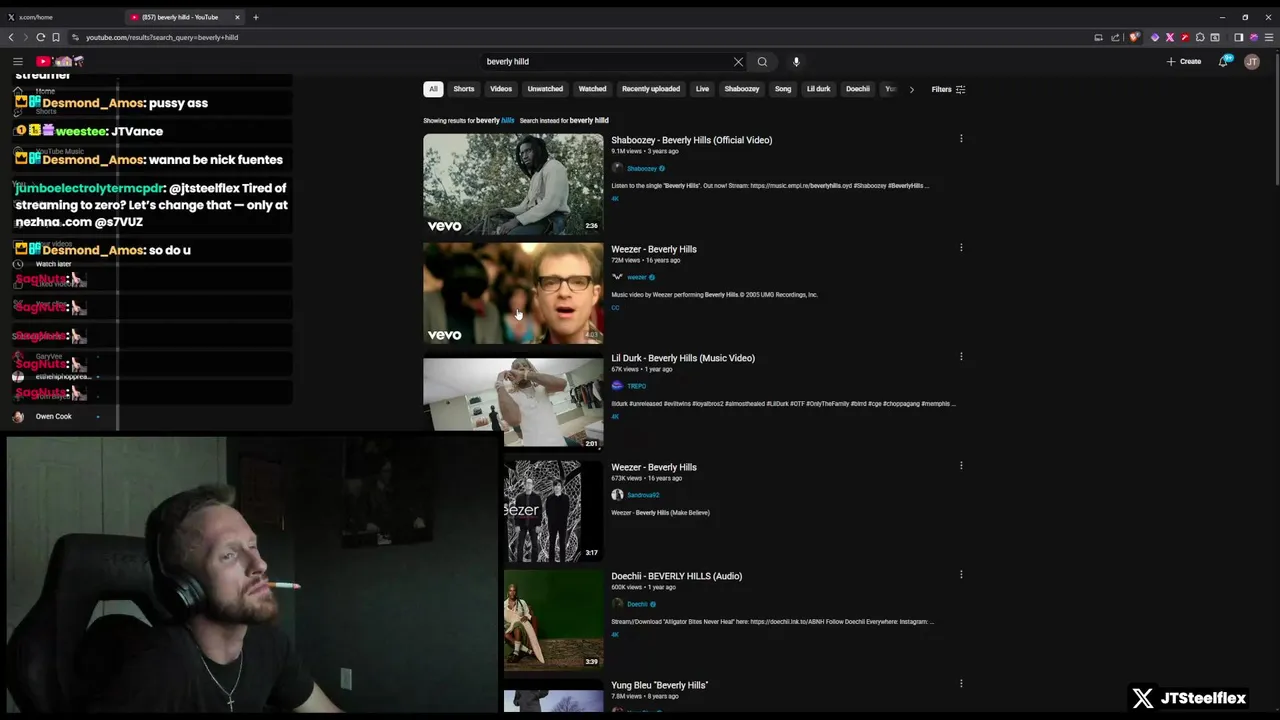Play the Weezer vevo video thumbnail
The height and width of the screenshot is (720, 1280).
click(x=513, y=293)
